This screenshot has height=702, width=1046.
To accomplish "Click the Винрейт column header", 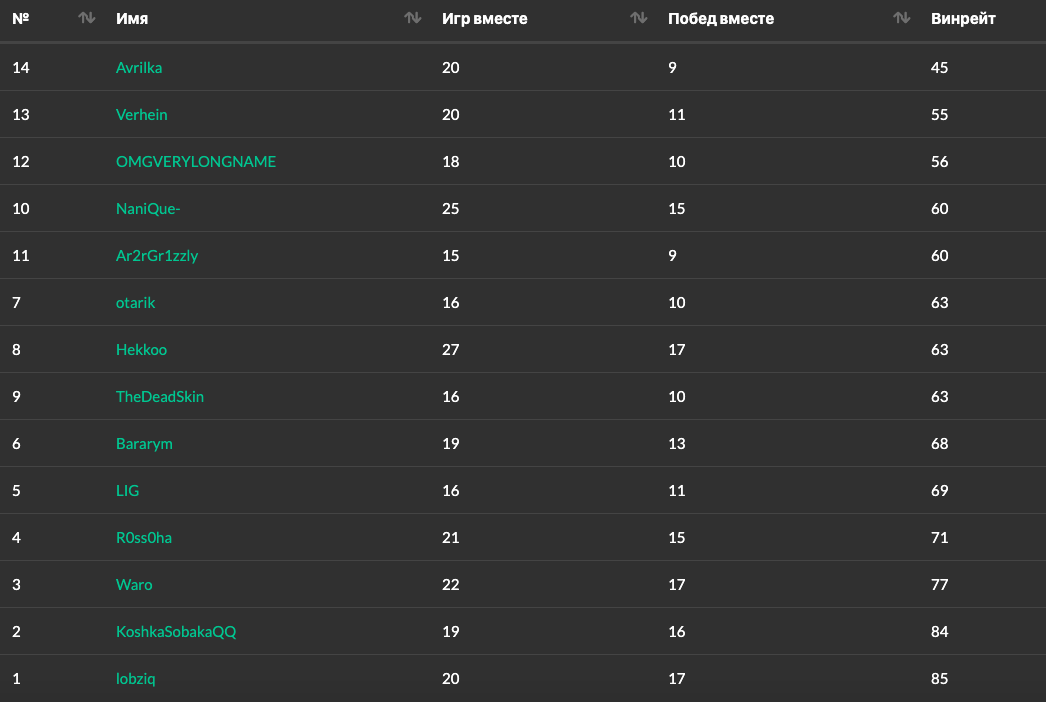I will click(963, 18).
